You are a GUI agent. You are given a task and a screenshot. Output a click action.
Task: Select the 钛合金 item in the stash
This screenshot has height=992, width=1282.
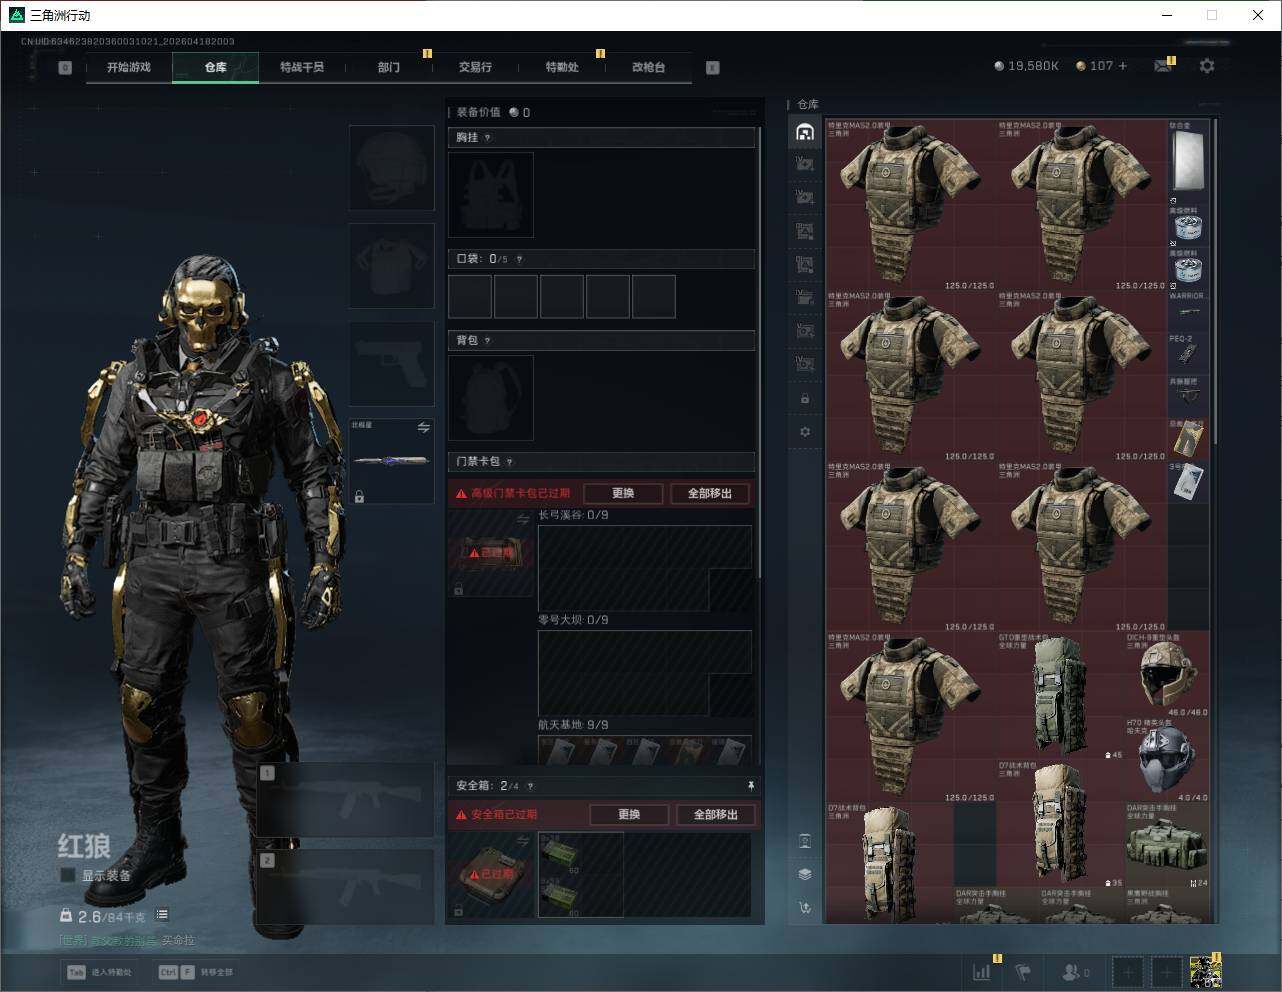(x=1188, y=163)
